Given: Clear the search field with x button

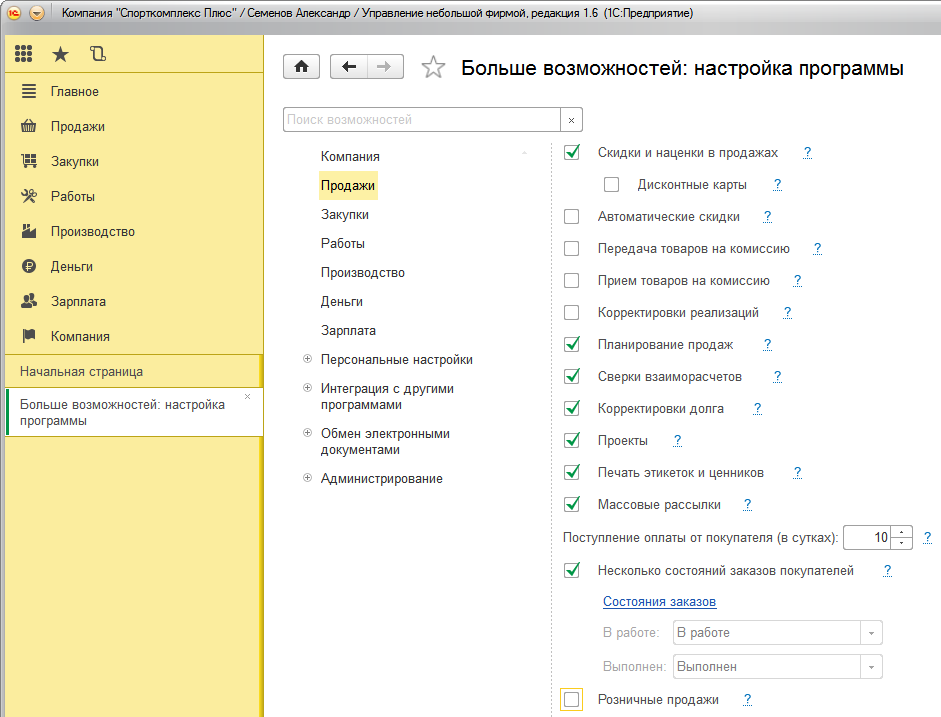Looking at the screenshot, I should pyautogui.click(x=571, y=120).
